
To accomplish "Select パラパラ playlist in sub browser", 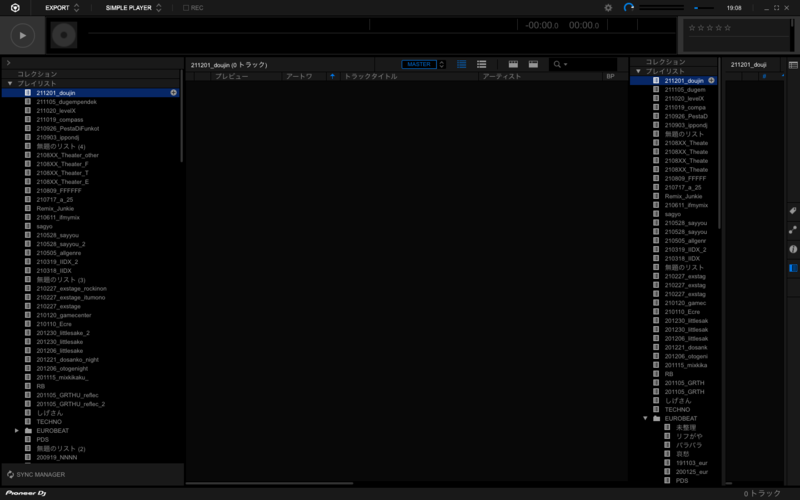I will (x=689, y=445).
